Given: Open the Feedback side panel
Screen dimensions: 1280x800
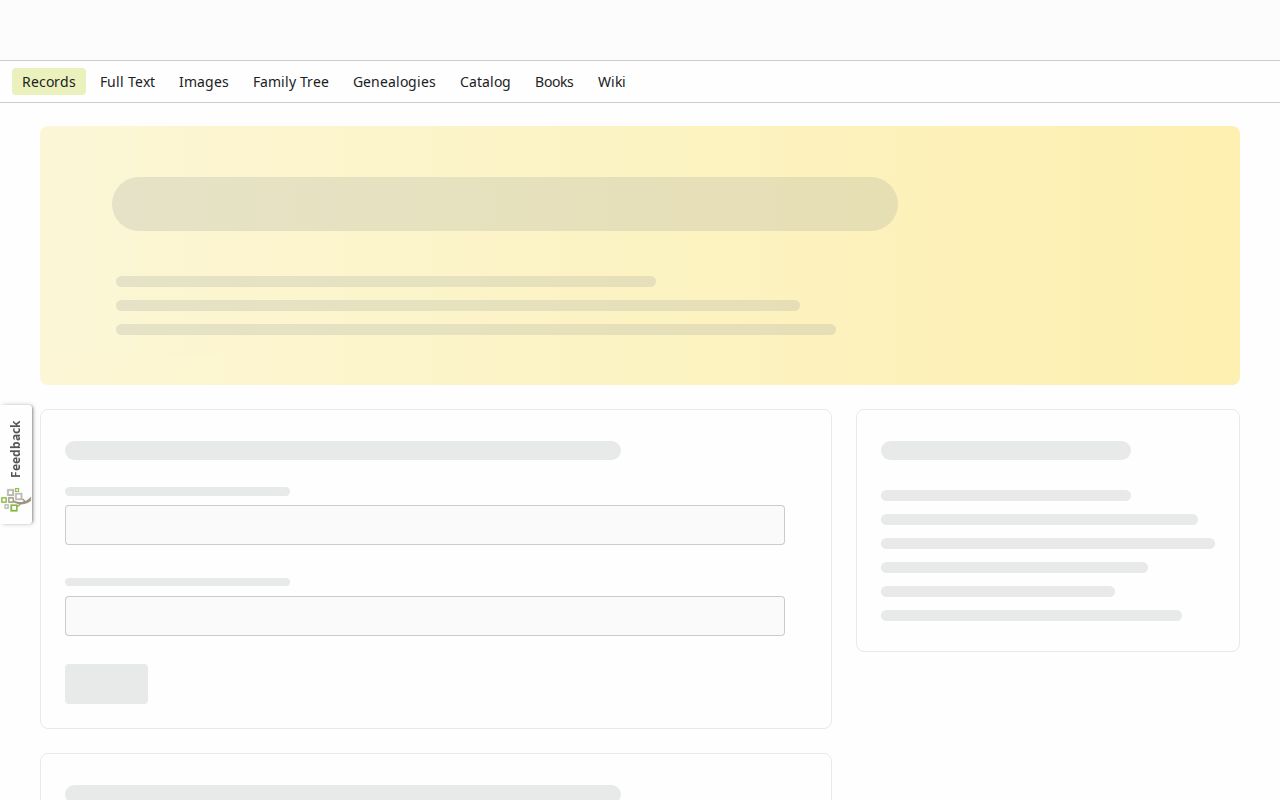Looking at the screenshot, I should [x=16, y=465].
